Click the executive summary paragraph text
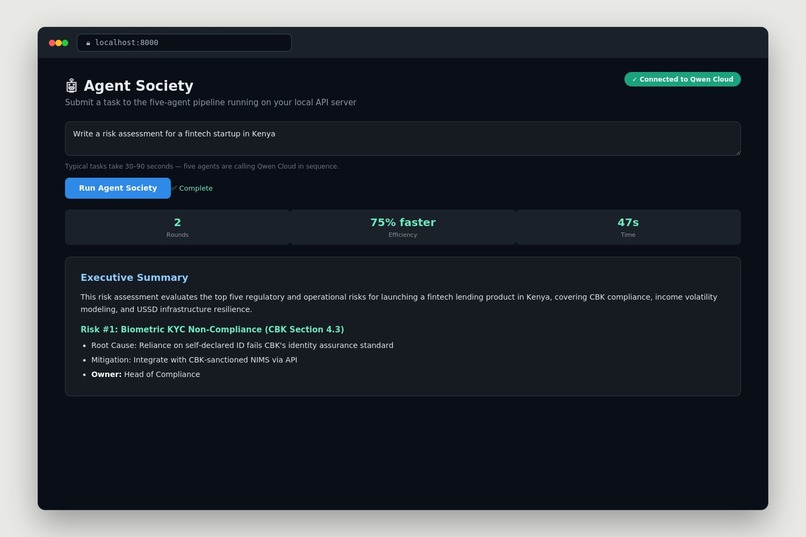Screen dimensions: 806x537 pyautogui.click(x=399, y=303)
